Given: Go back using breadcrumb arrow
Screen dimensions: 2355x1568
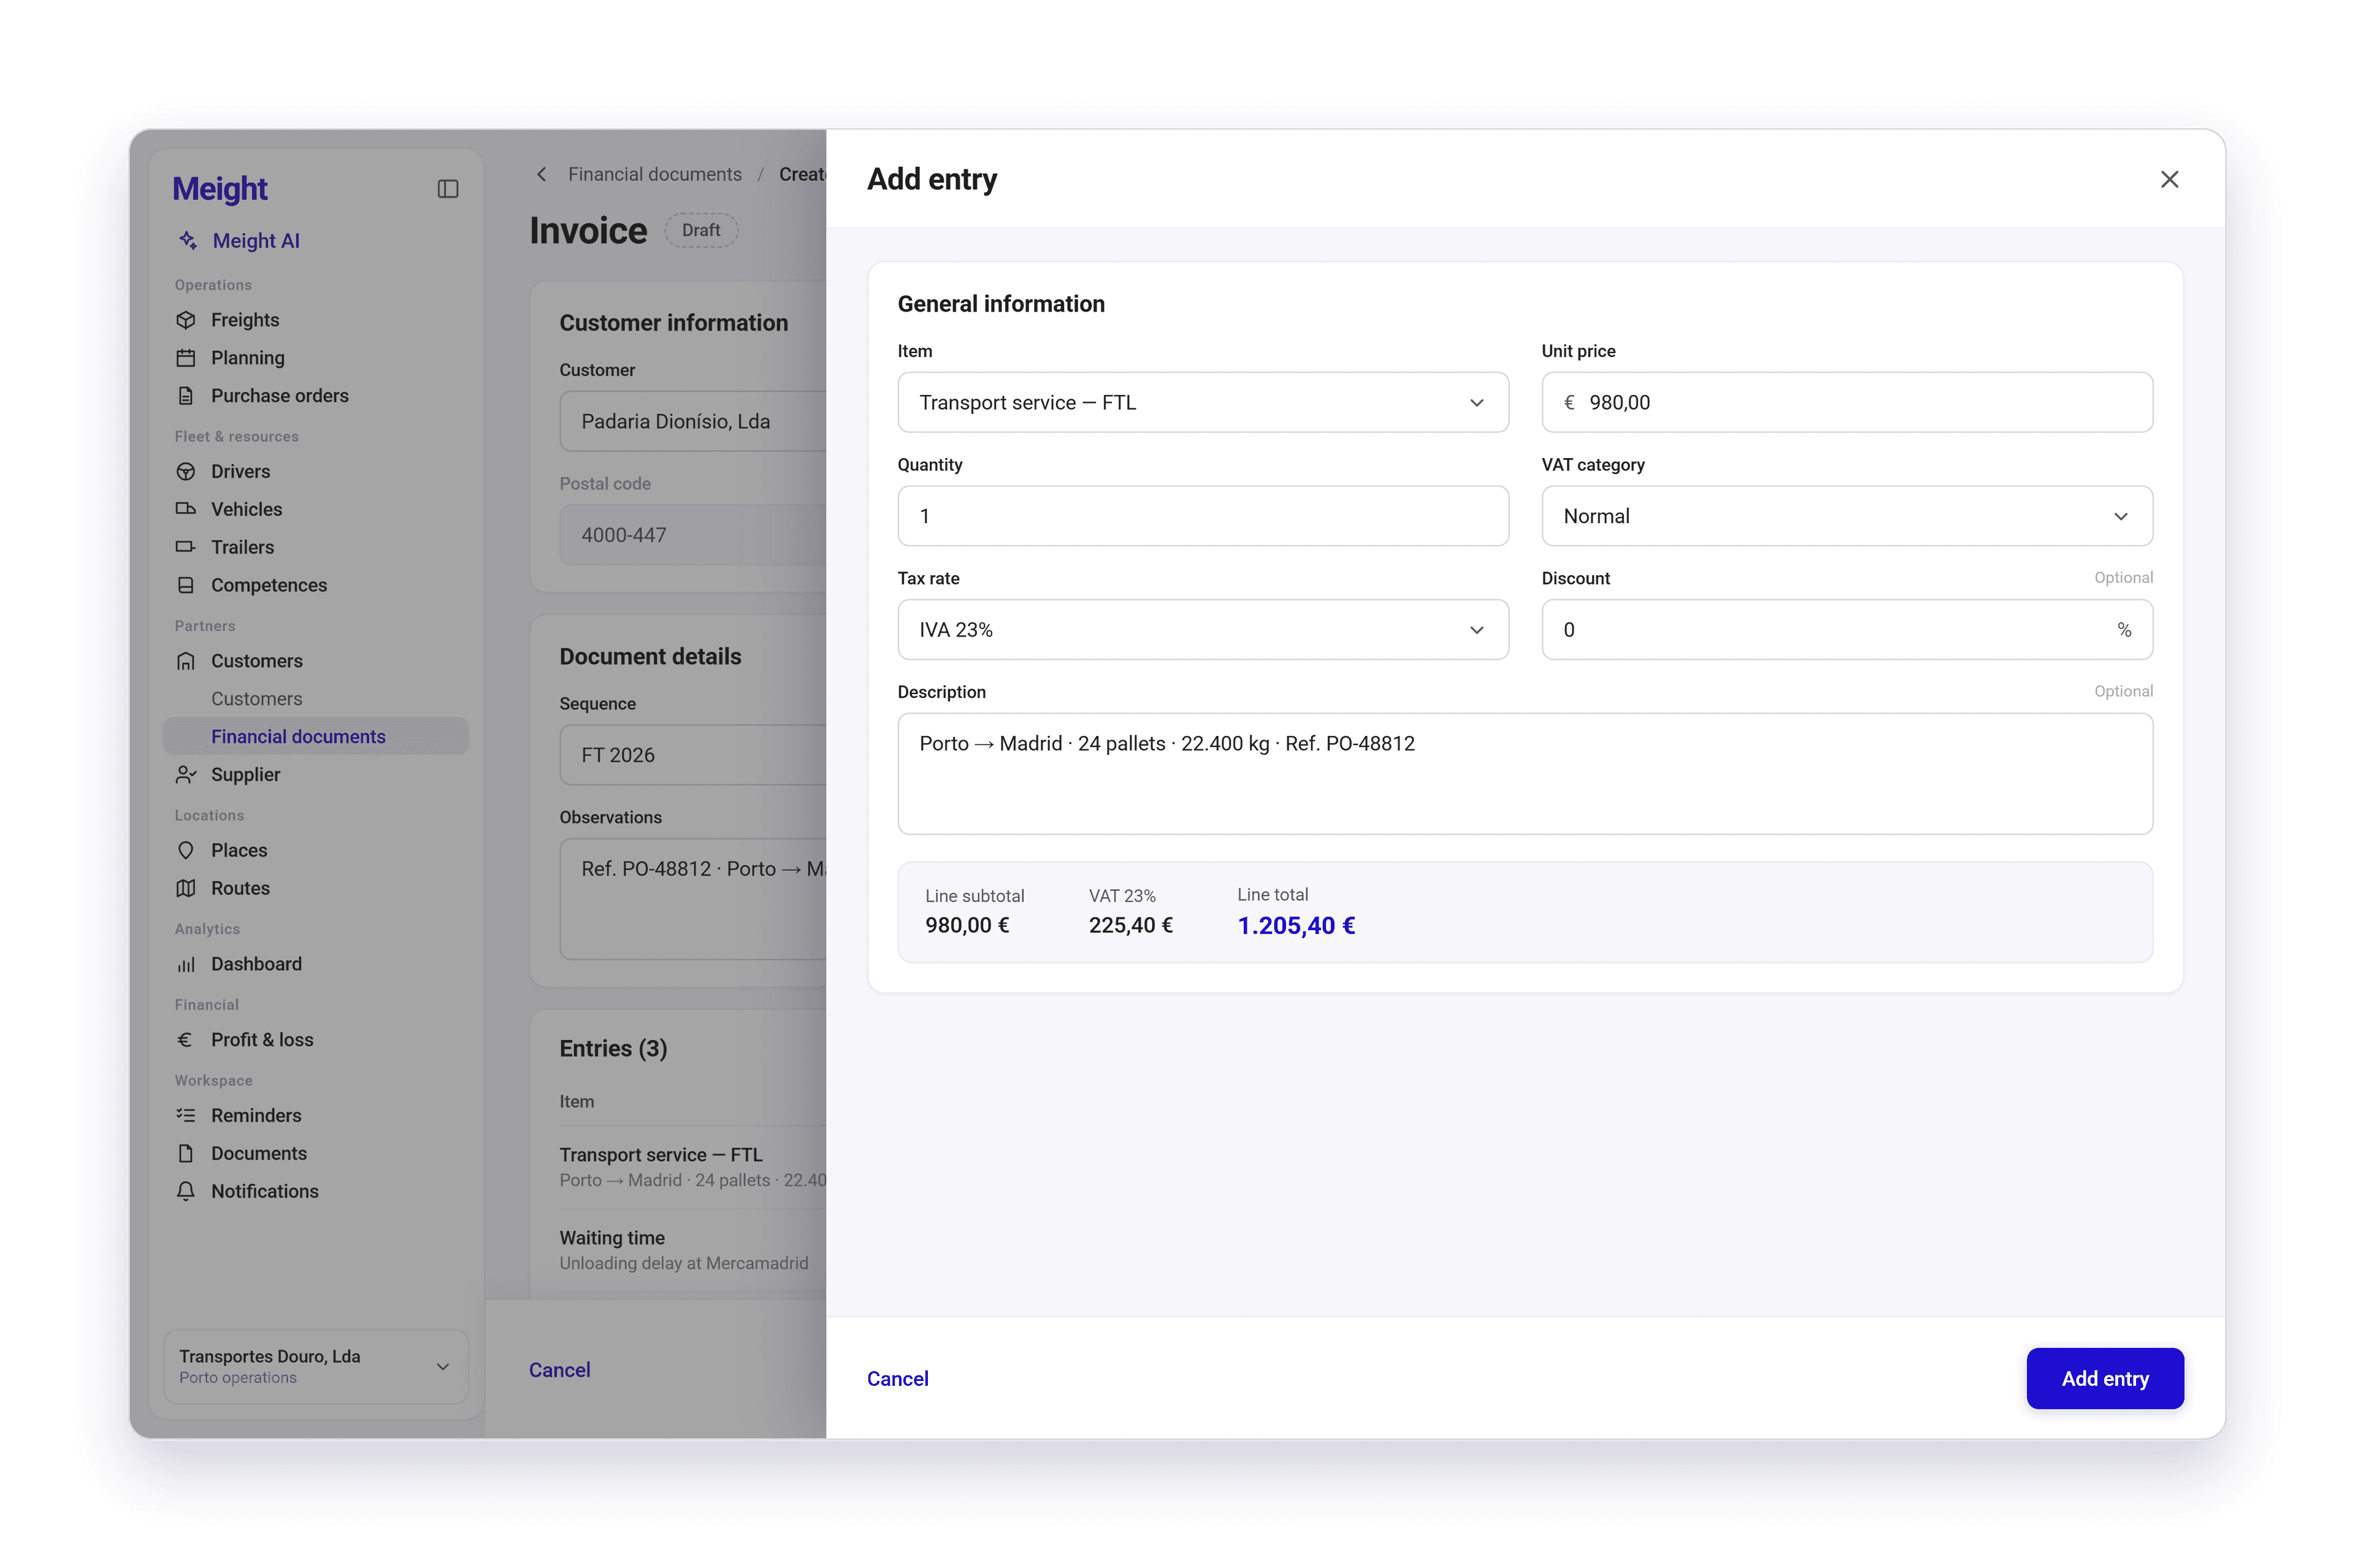Looking at the screenshot, I should 541,174.
